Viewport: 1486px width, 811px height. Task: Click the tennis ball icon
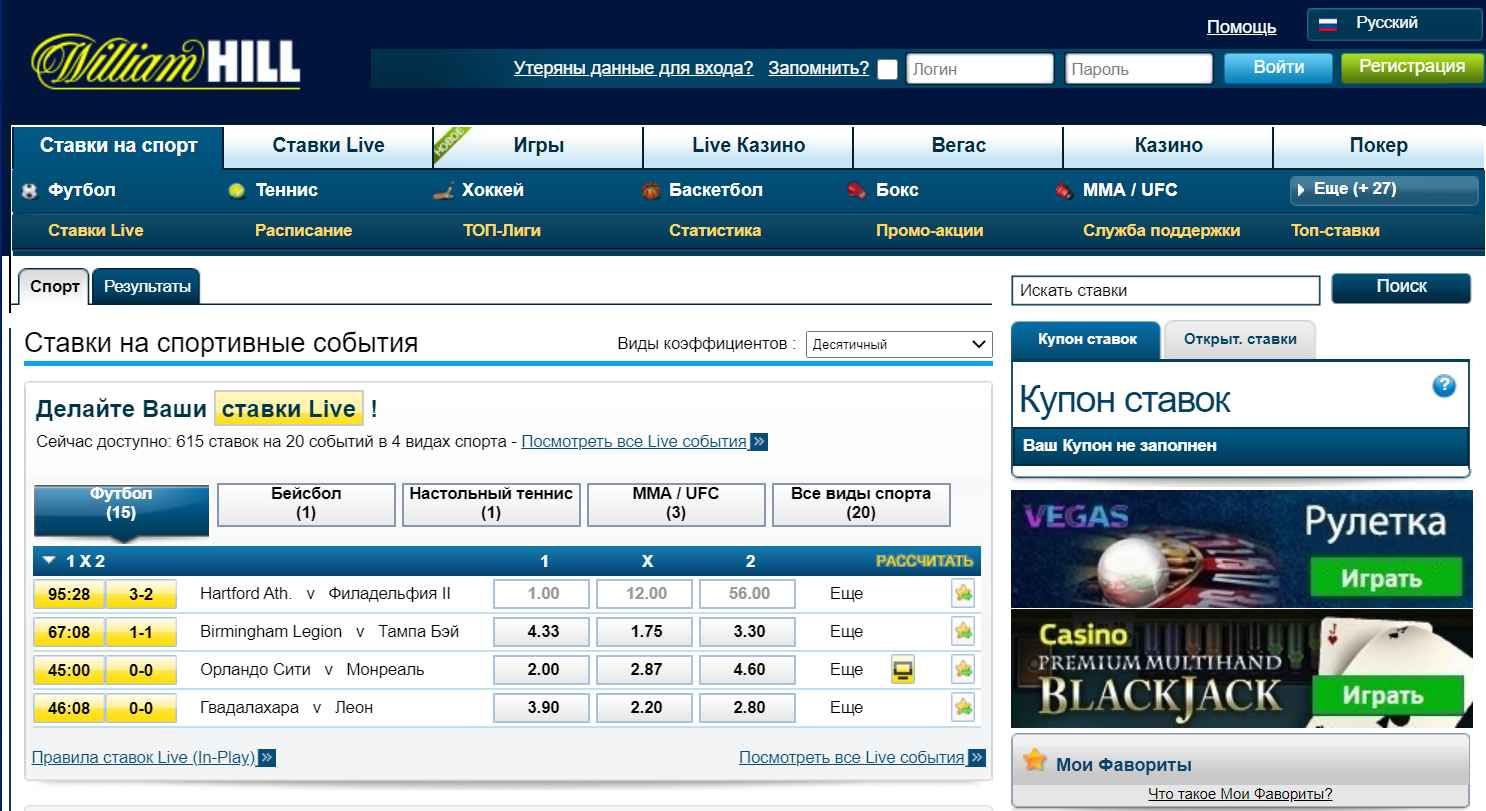tap(236, 190)
